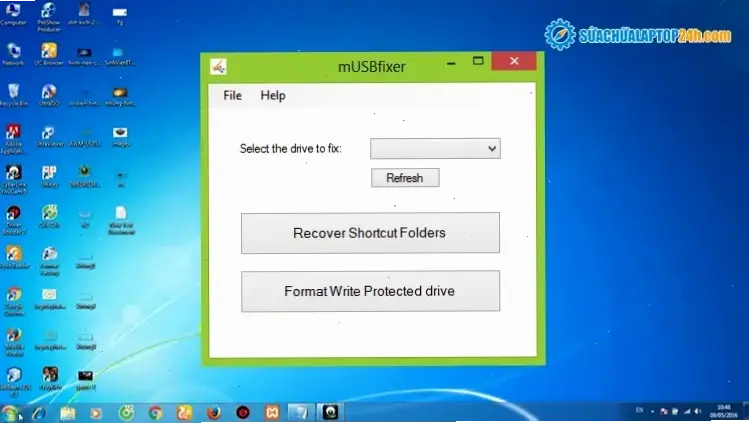Click the Refresh button

pyautogui.click(x=405, y=178)
